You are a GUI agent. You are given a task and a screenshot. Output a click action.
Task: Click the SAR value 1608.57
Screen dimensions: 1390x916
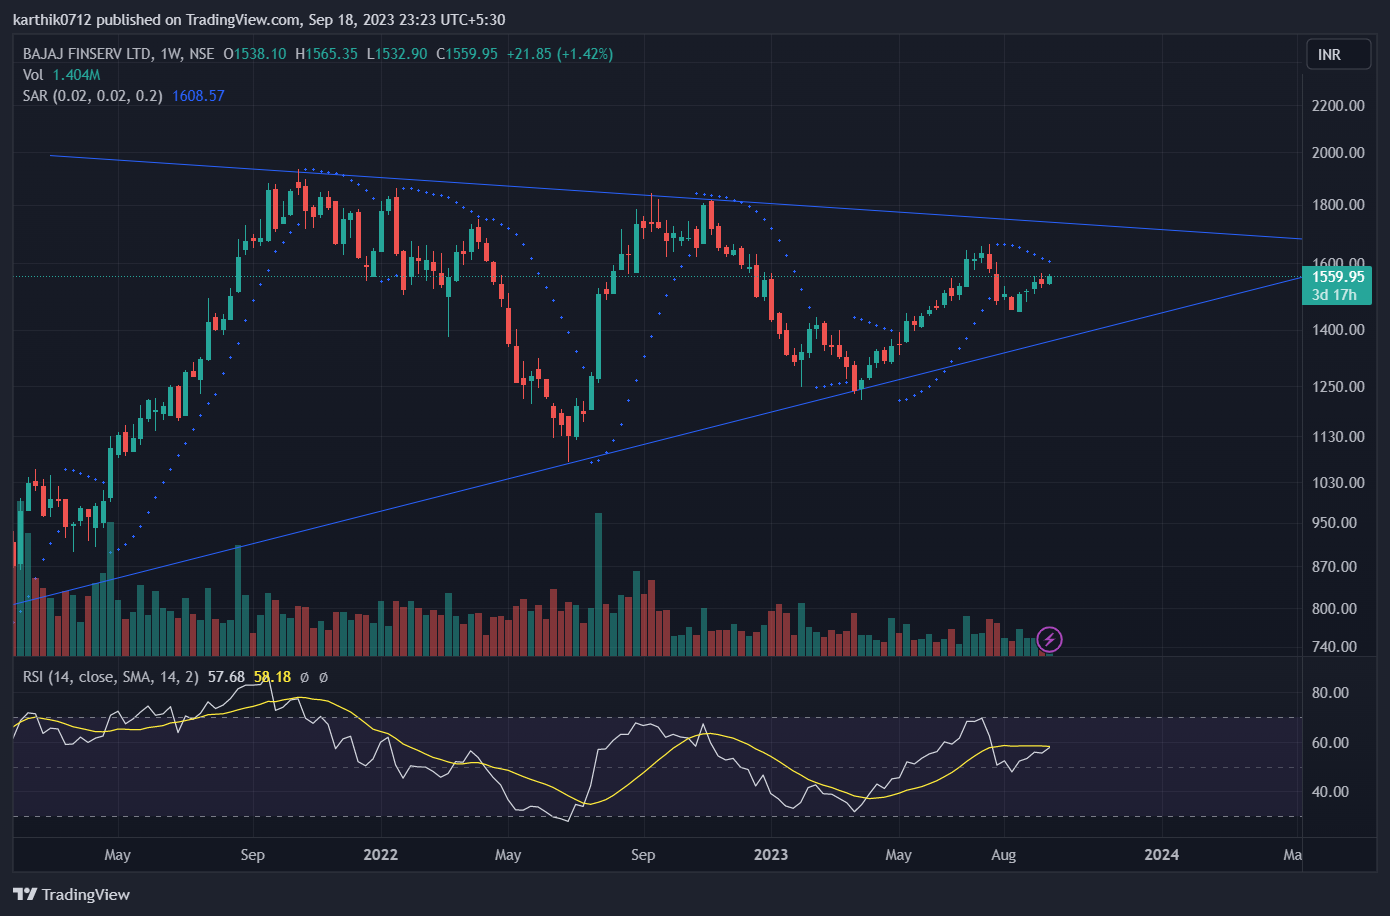pyautogui.click(x=198, y=96)
